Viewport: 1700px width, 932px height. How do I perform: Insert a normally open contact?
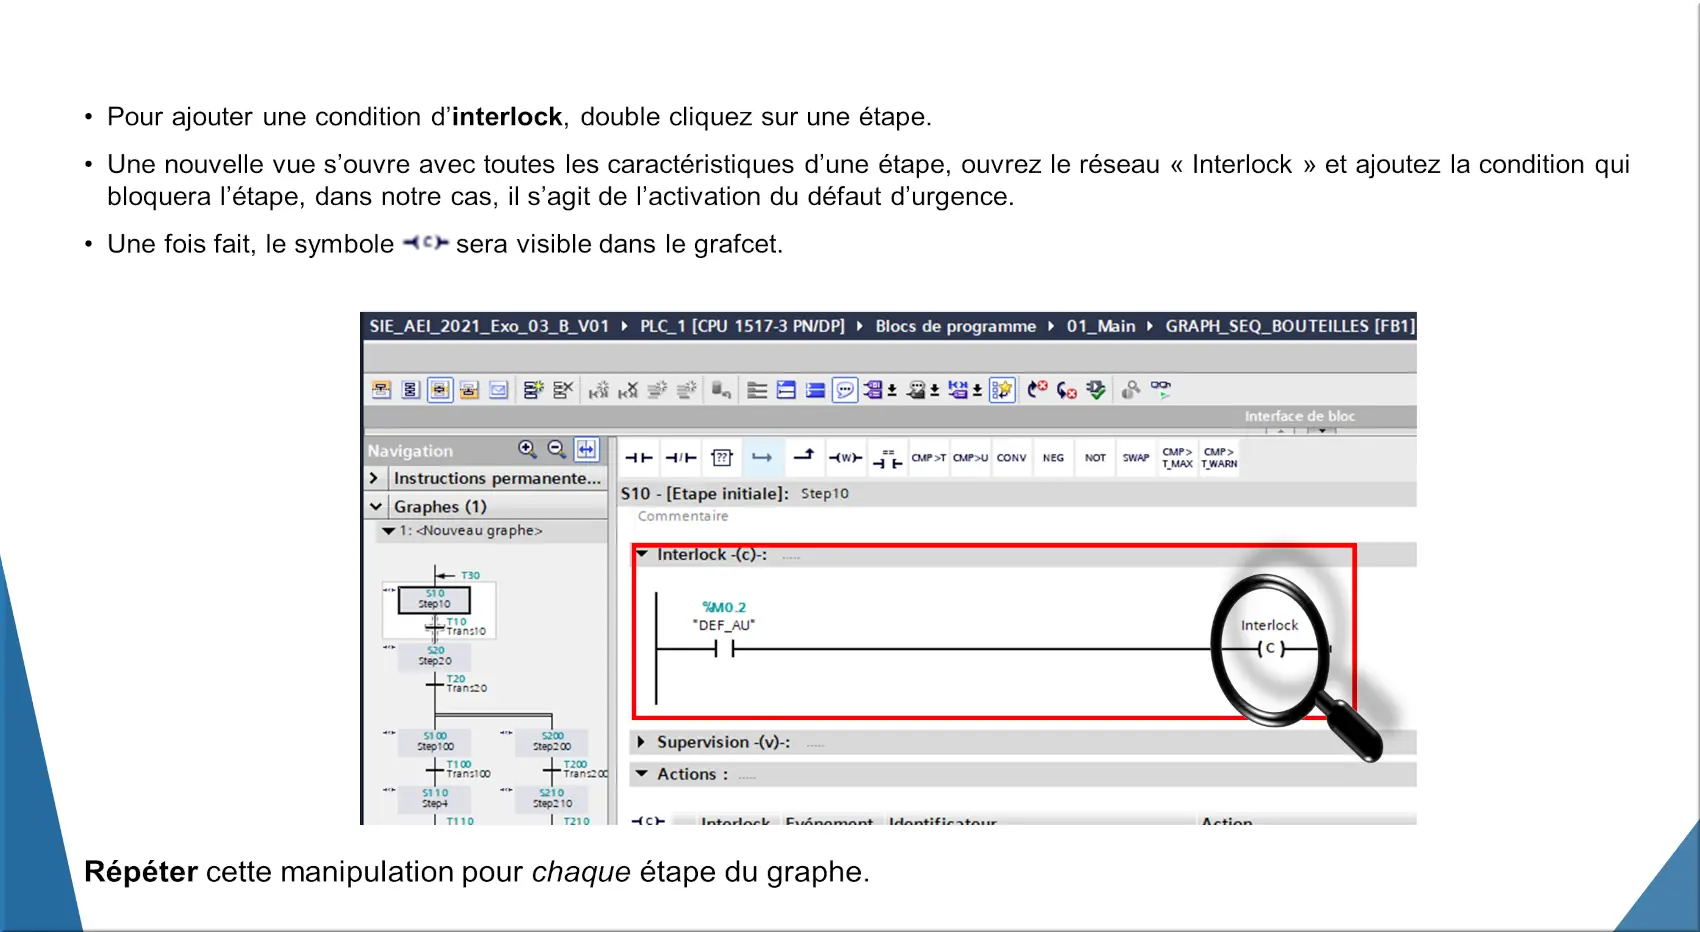click(639, 458)
